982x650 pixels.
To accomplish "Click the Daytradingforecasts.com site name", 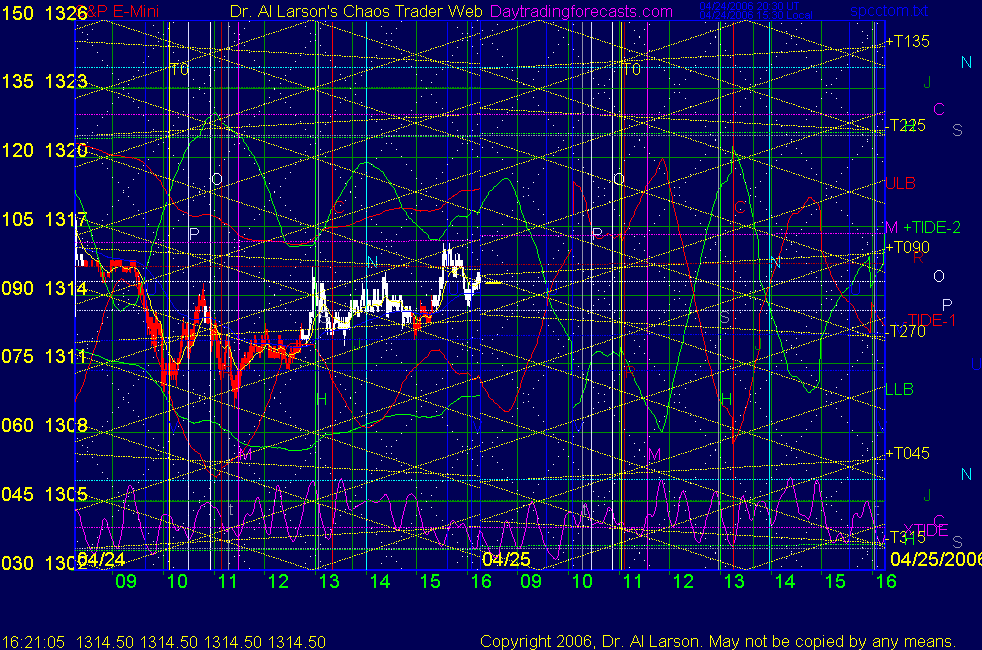I will click(x=581, y=12).
